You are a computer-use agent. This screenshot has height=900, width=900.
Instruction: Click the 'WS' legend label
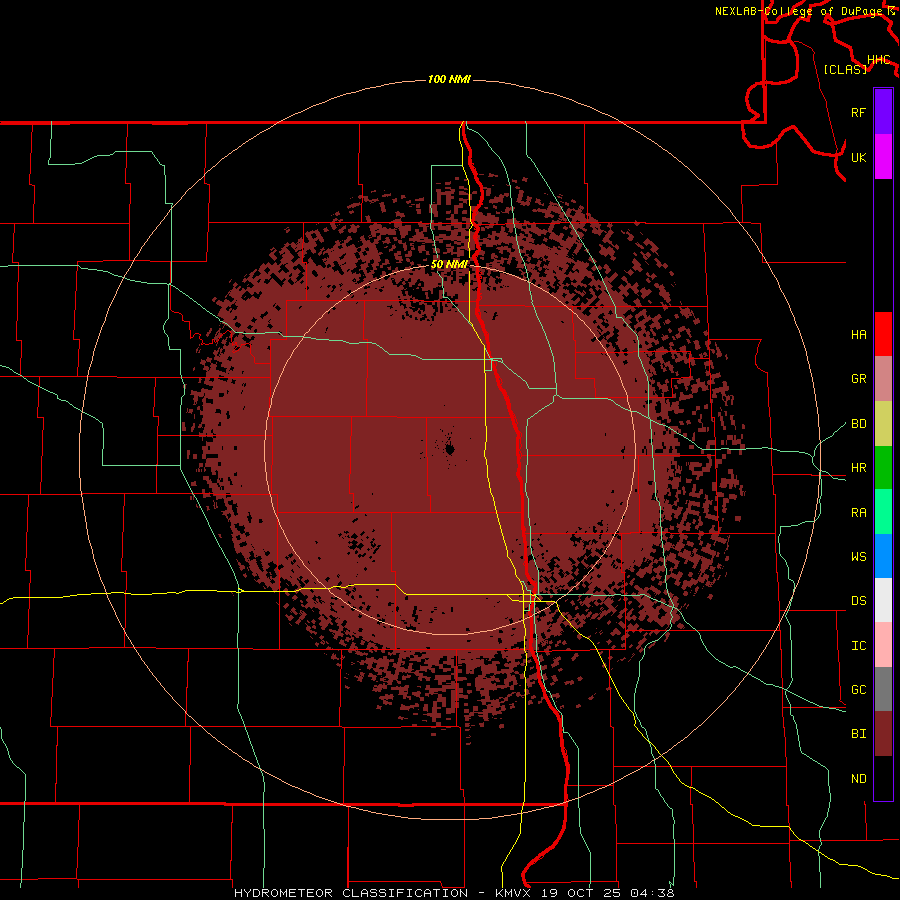pyautogui.click(x=858, y=557)
